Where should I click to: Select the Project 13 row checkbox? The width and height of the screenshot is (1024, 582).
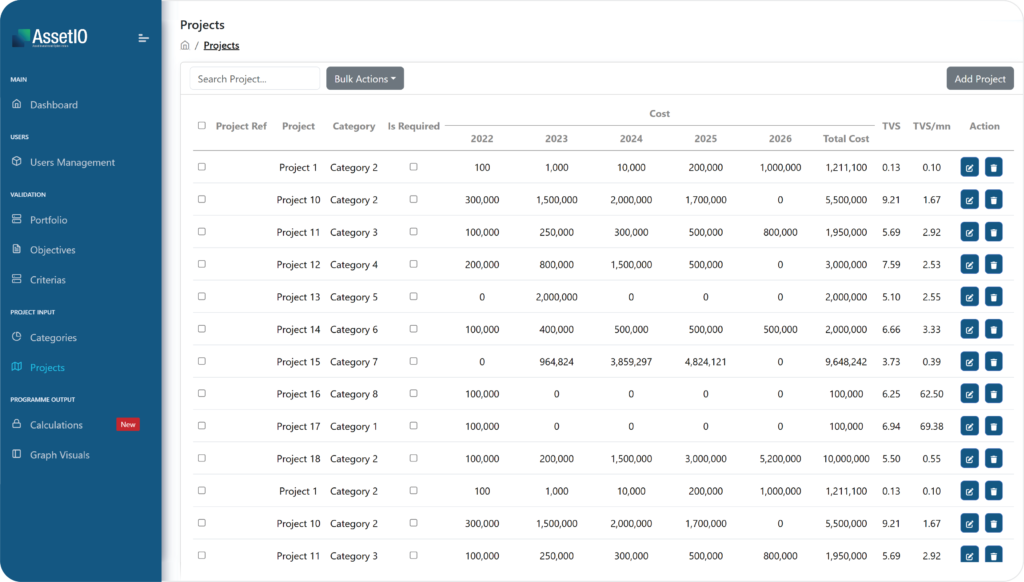click(x=202, y=297)
